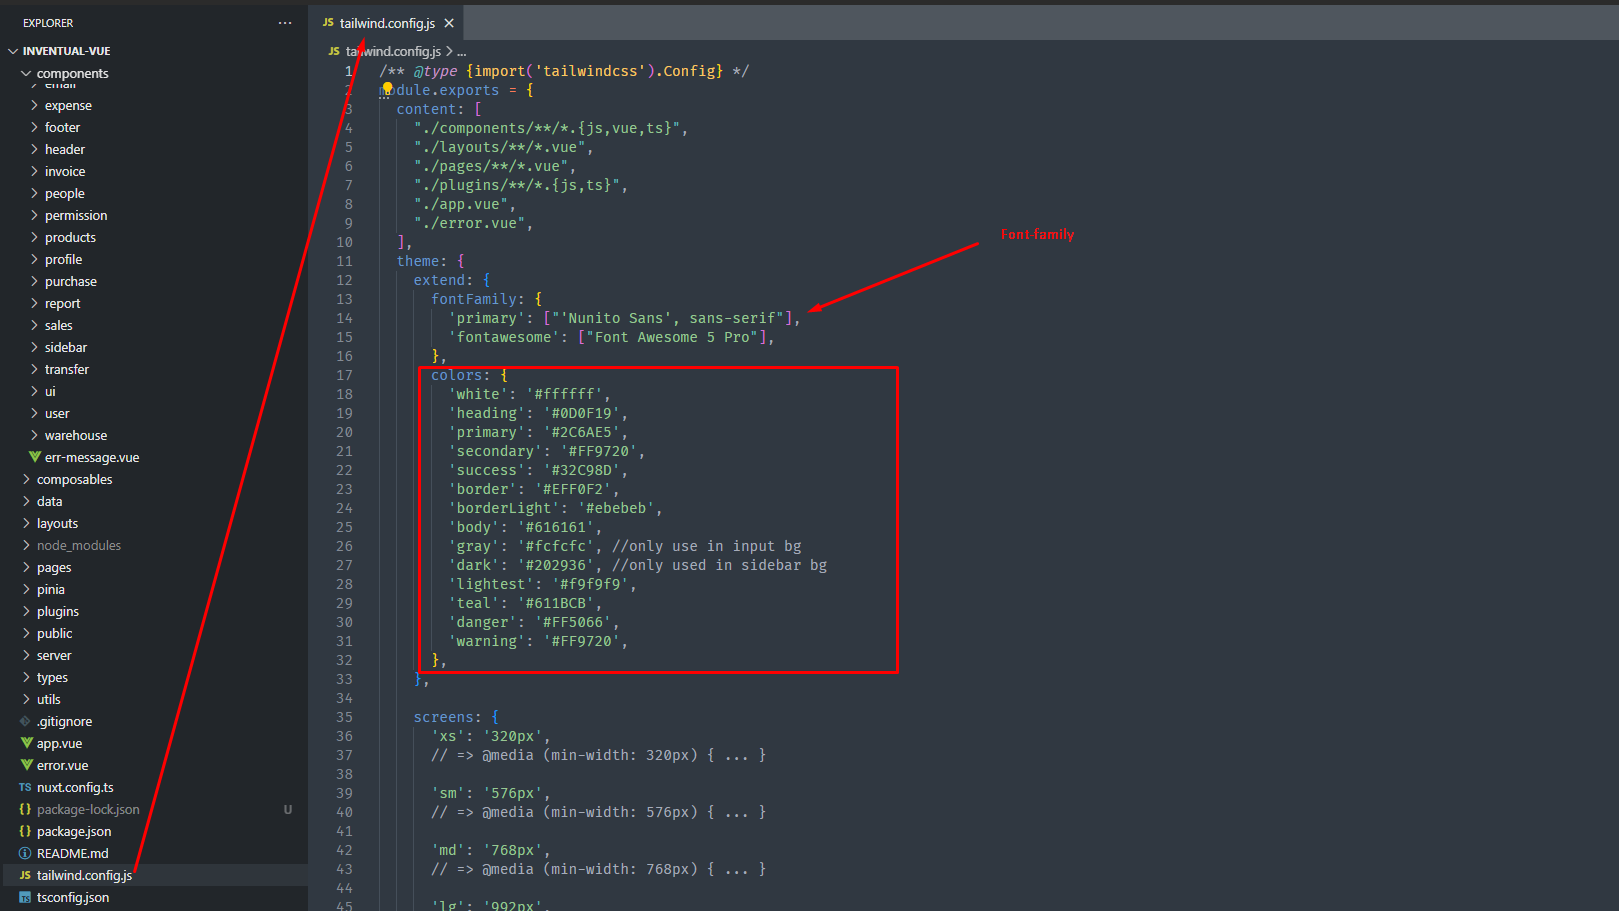Open the user folder
This screenshot has height=911, width=1619.
pyautogui.click(x=57, y=413)
